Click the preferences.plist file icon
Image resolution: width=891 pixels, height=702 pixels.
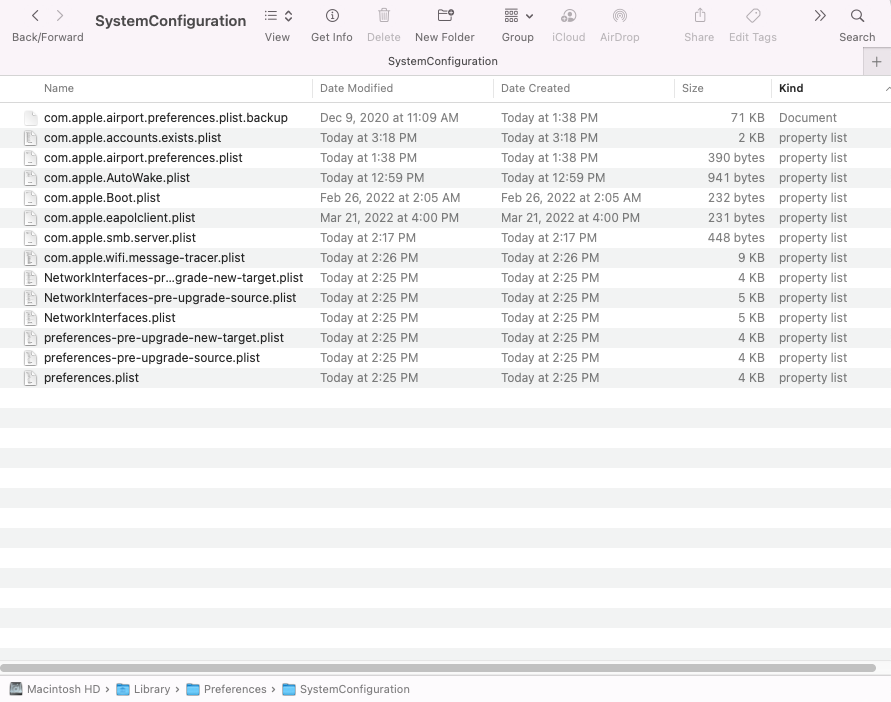pos(31,377)
